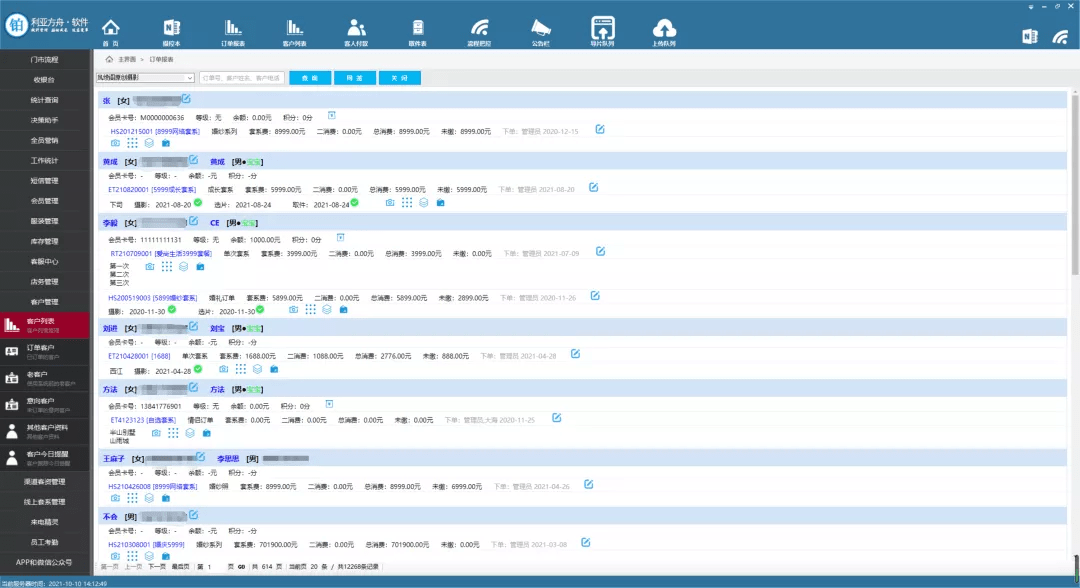Edit order HS200519003 with its pencil icon
This screenshot has height=588, width=1080.
595,296
